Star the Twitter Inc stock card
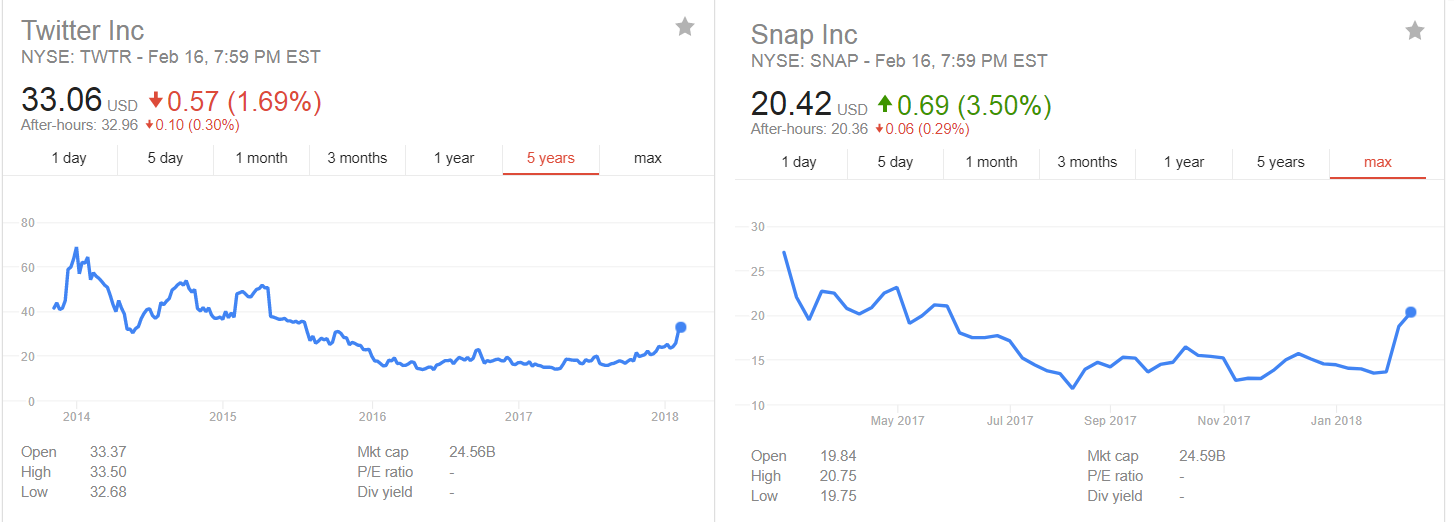The image size is (1454, 524). coord(685,27)
